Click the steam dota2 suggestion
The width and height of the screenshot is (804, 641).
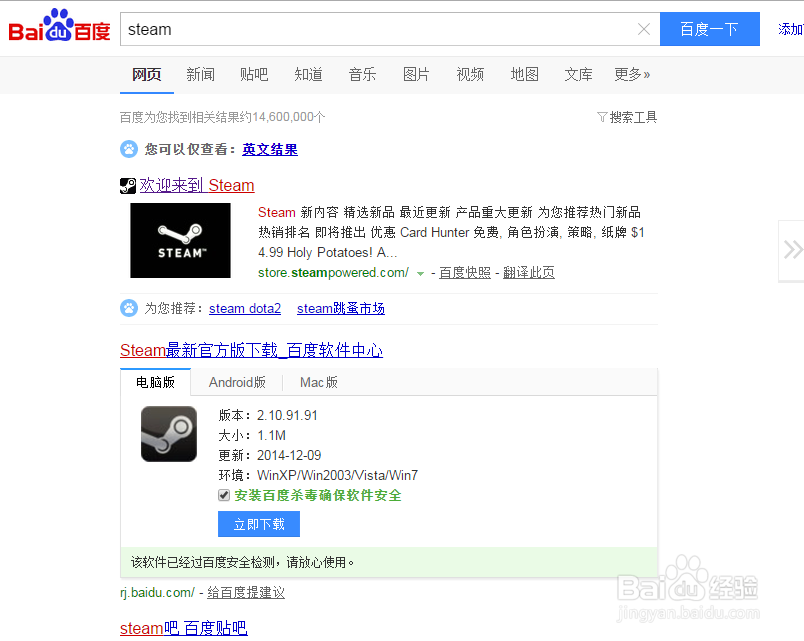[x=245, y=309]
